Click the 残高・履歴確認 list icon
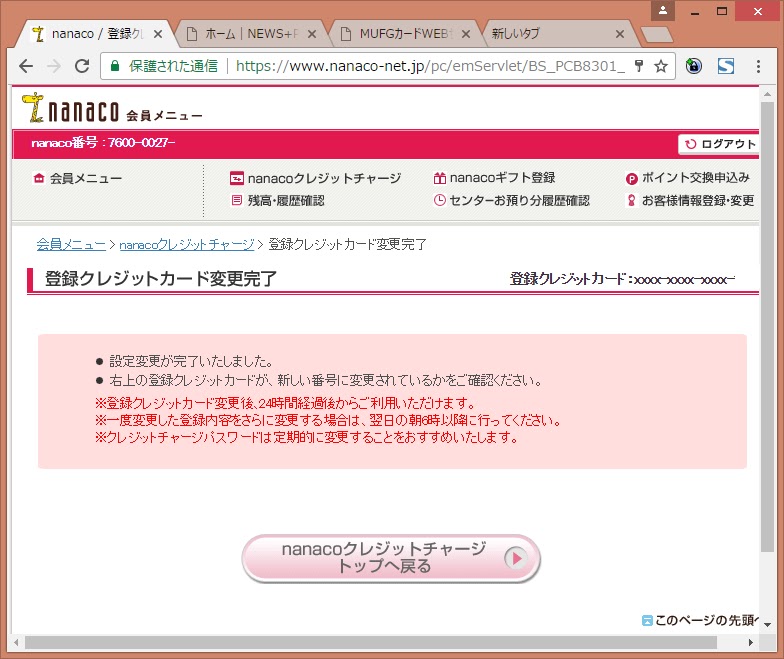The image size is (784, 659). 236,200
